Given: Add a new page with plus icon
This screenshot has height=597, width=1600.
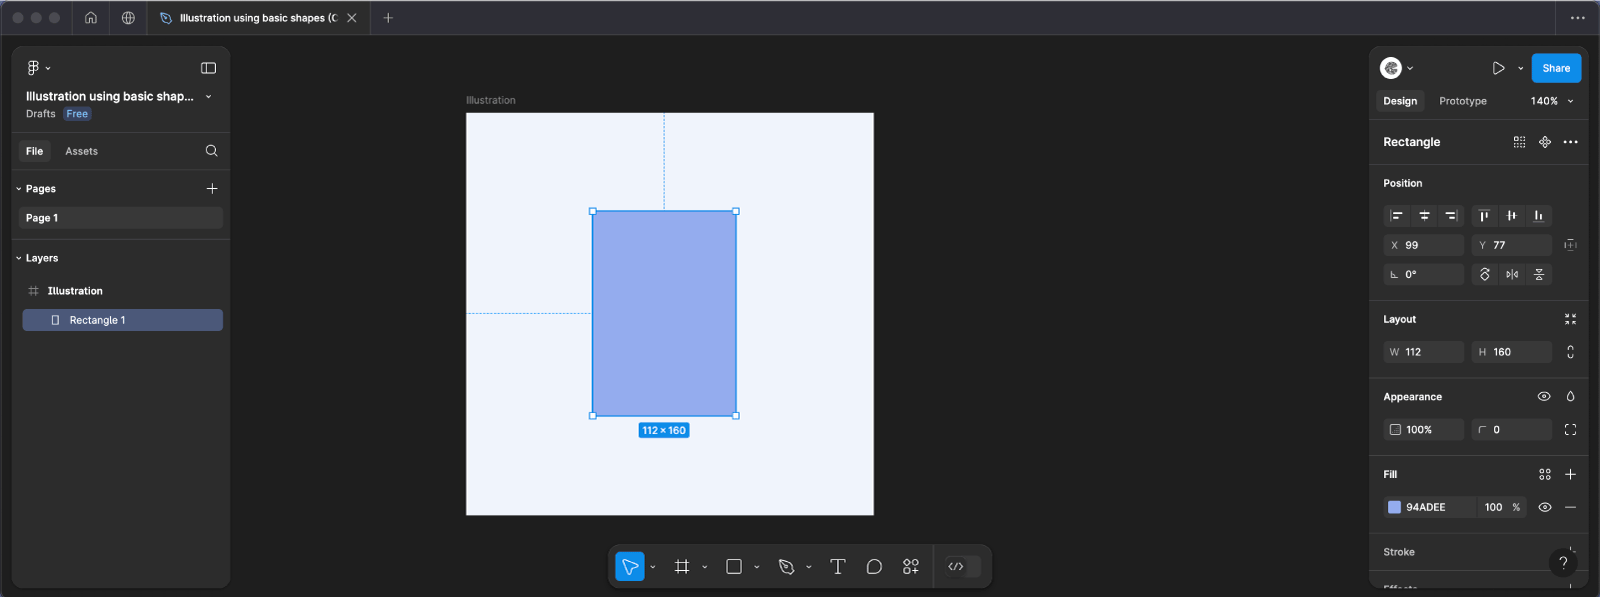Looking at the screenshot, I should point(211,188).
